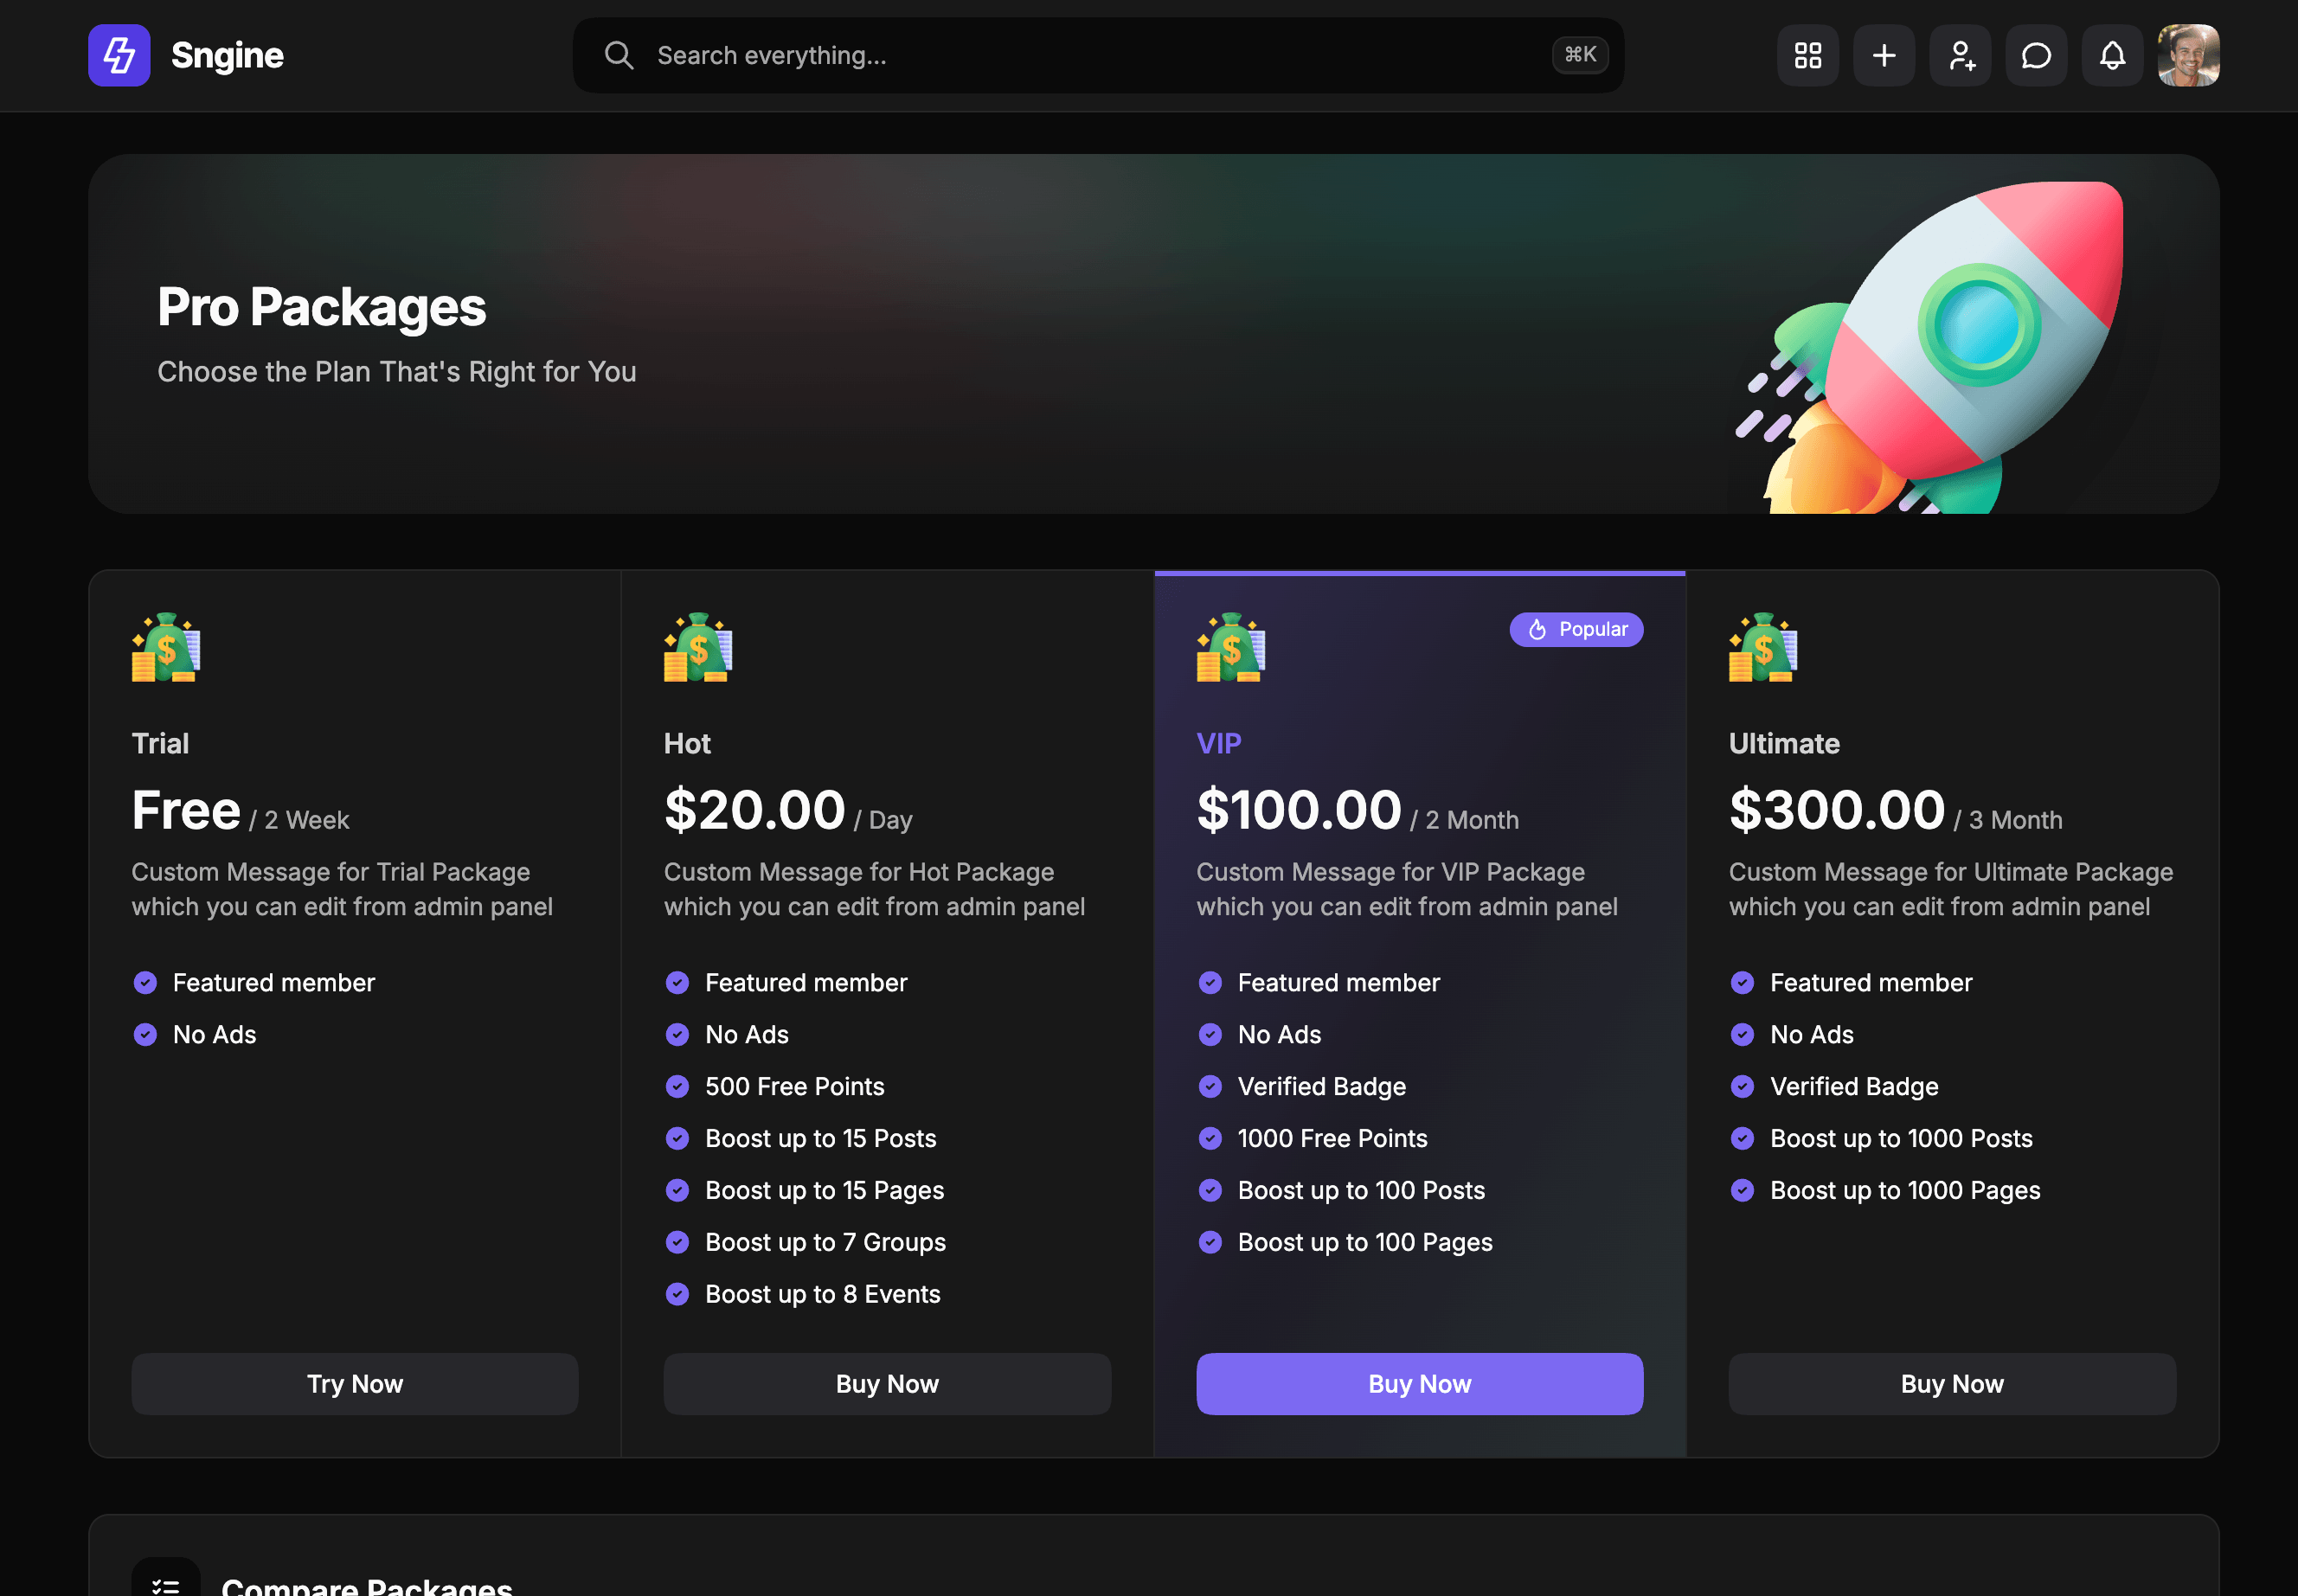Click Buy Now for Ultimate package
2298x1596 pixels.
(1952, 1383)
